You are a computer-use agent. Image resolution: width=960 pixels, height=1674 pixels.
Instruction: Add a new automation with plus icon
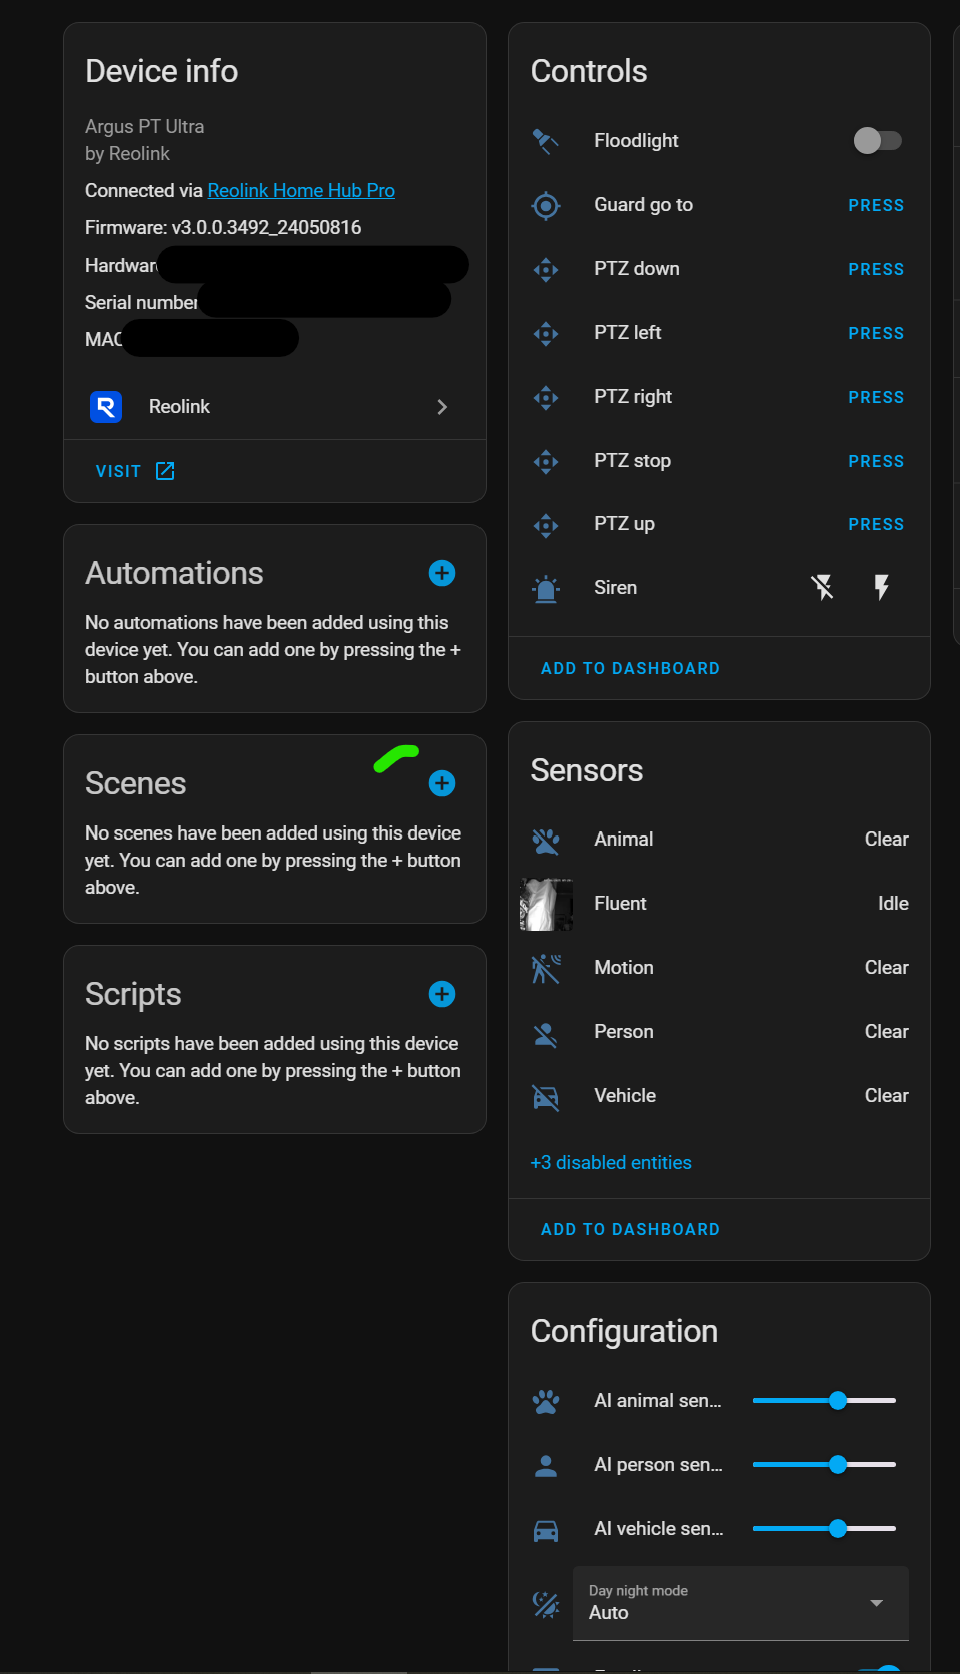(442, 573)
